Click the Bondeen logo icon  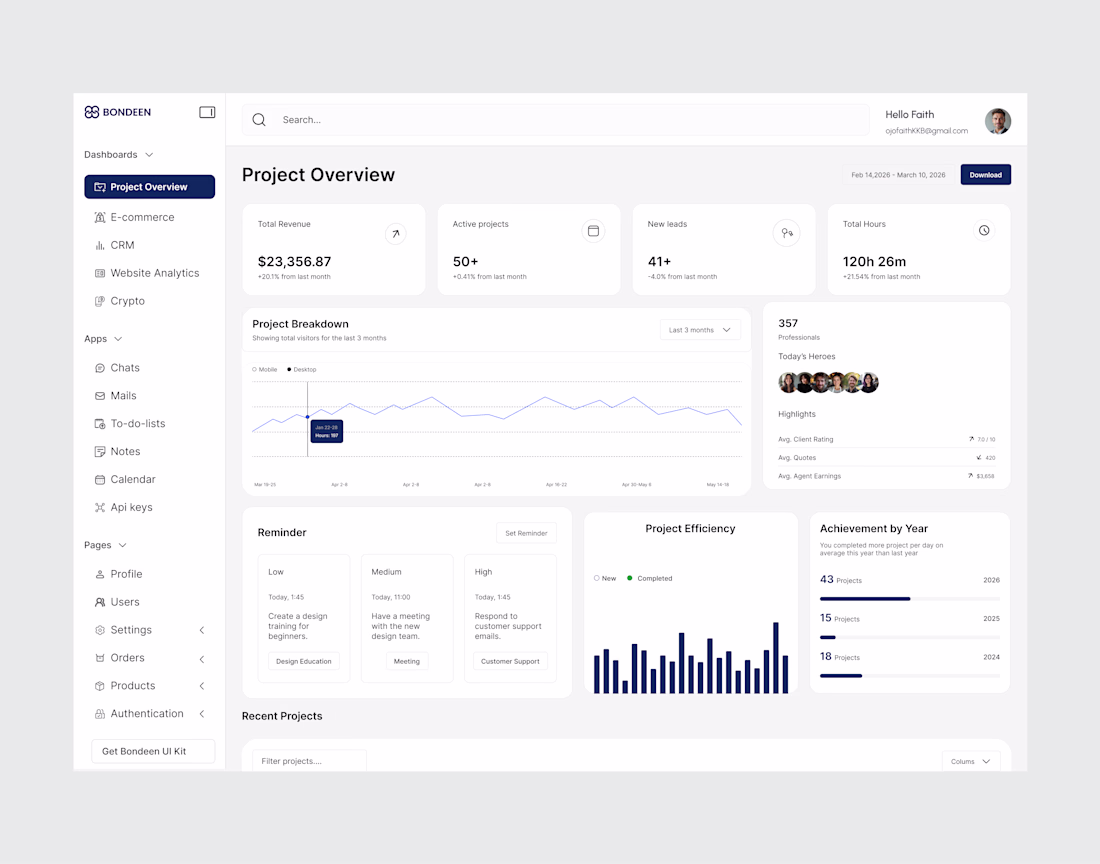[92, 112]
